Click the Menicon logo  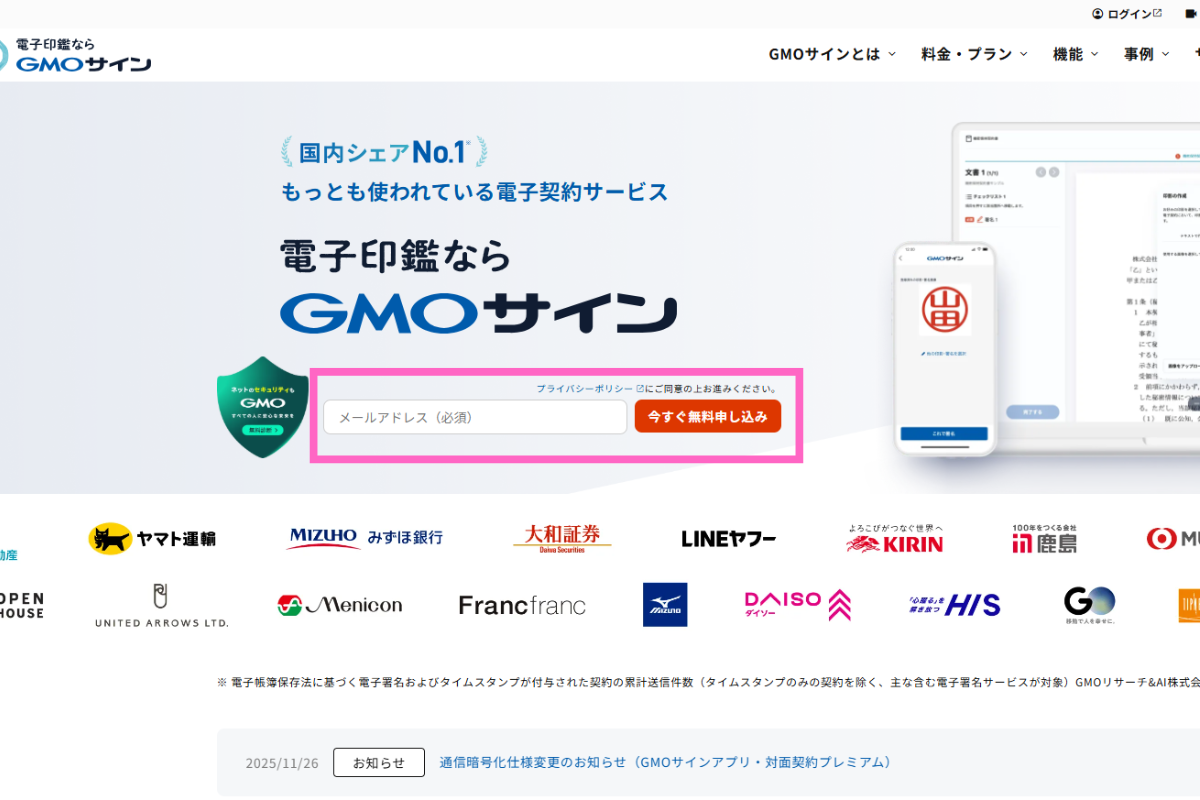pos(340,604)
